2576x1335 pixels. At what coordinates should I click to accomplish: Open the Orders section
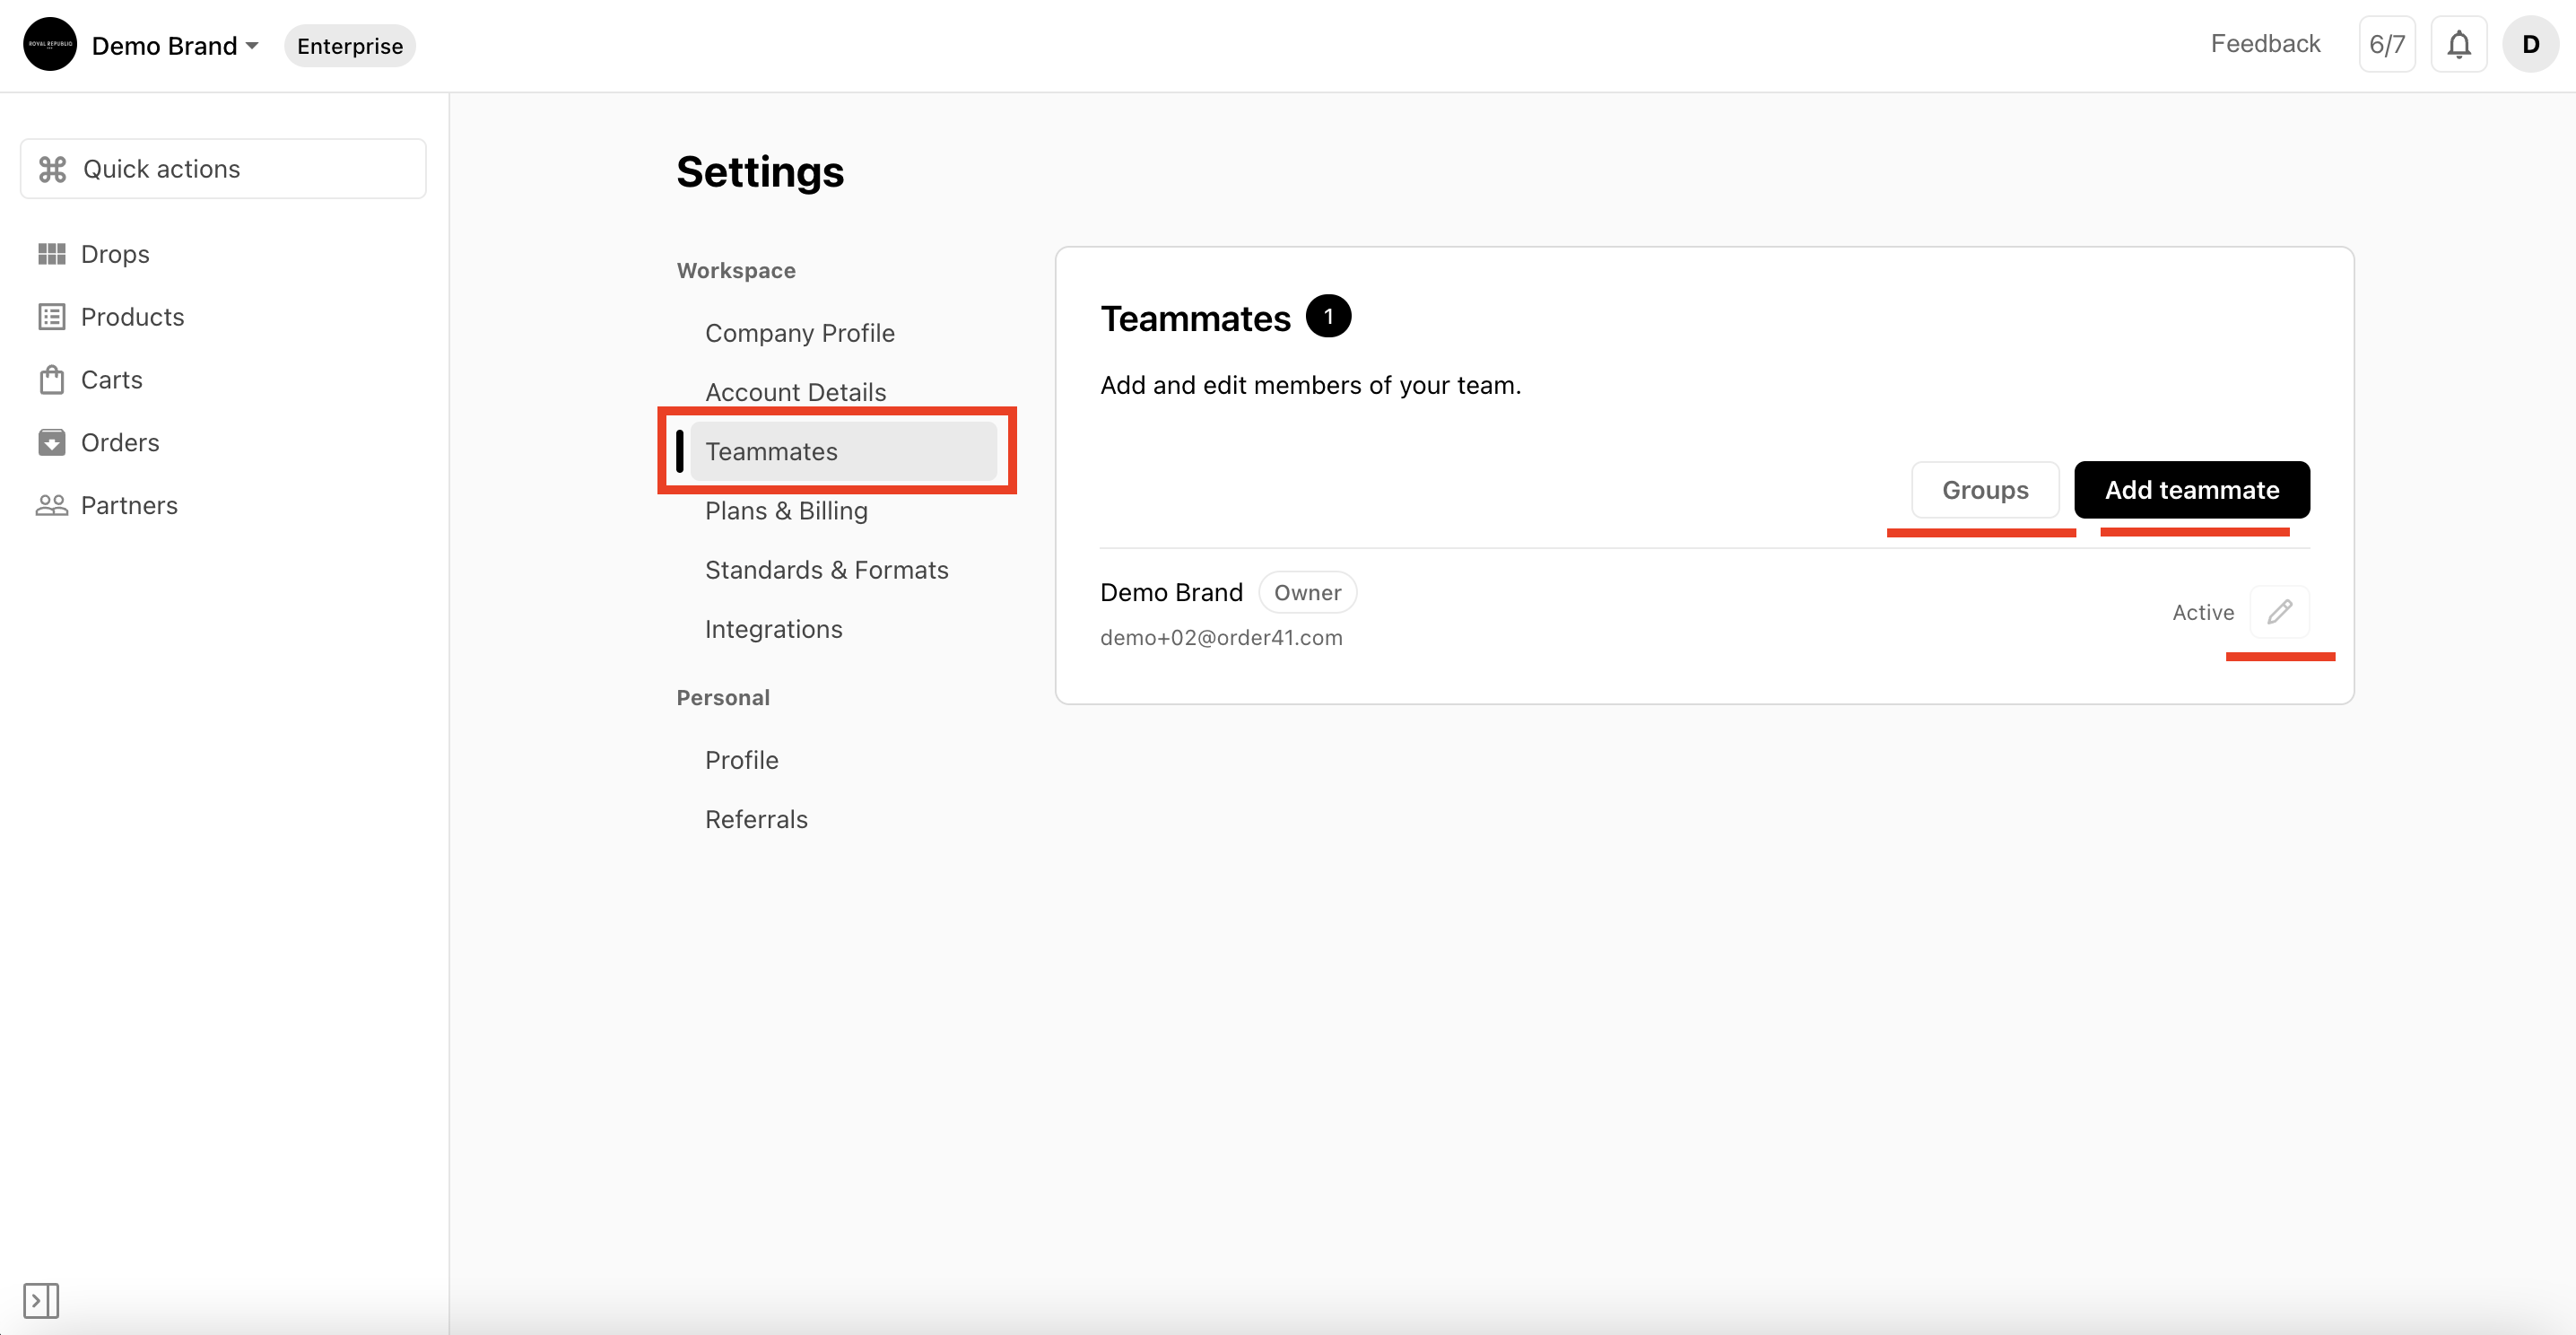[x=120, y=442]
